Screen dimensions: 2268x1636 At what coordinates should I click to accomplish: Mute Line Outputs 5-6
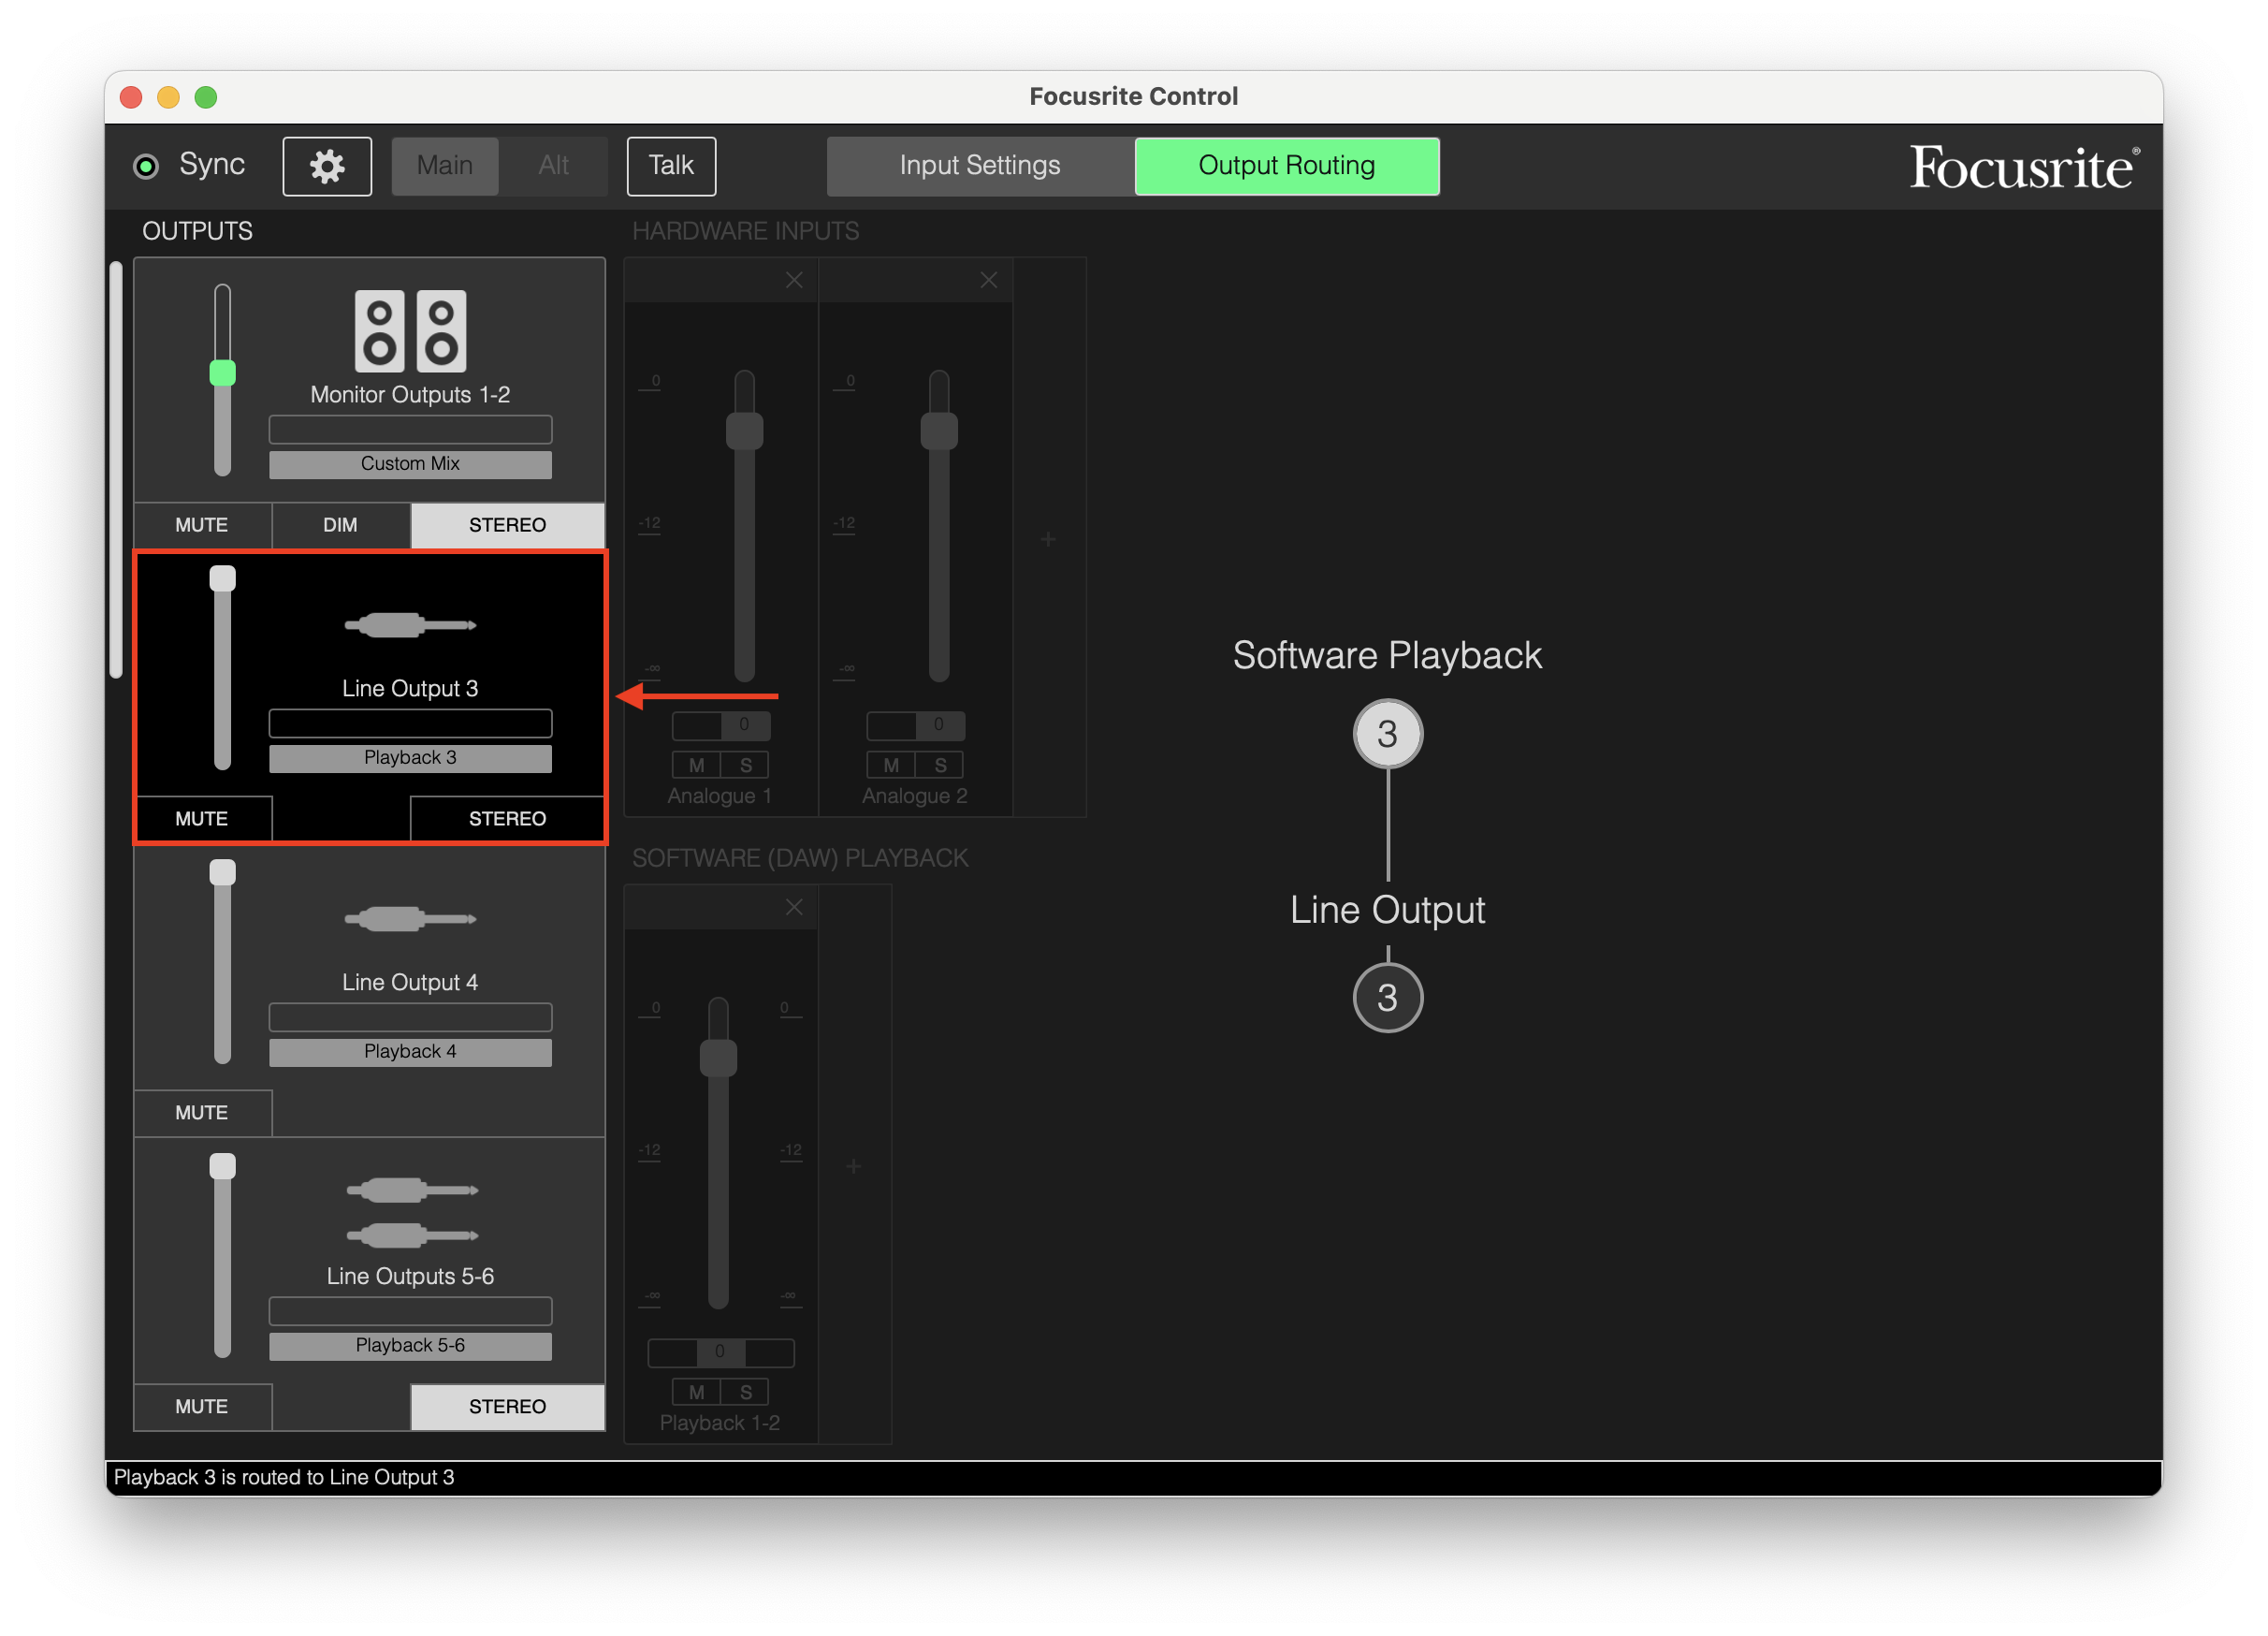coord(202,1407)
